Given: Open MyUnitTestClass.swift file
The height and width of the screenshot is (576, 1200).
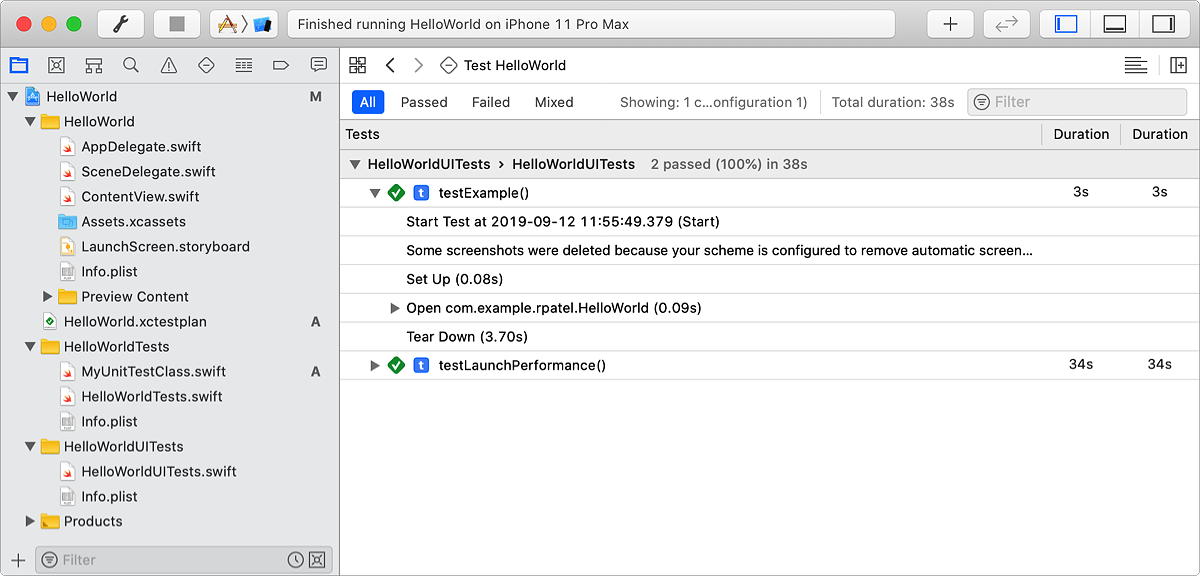Looking at the screenshot, I should (x=153, y=372).
